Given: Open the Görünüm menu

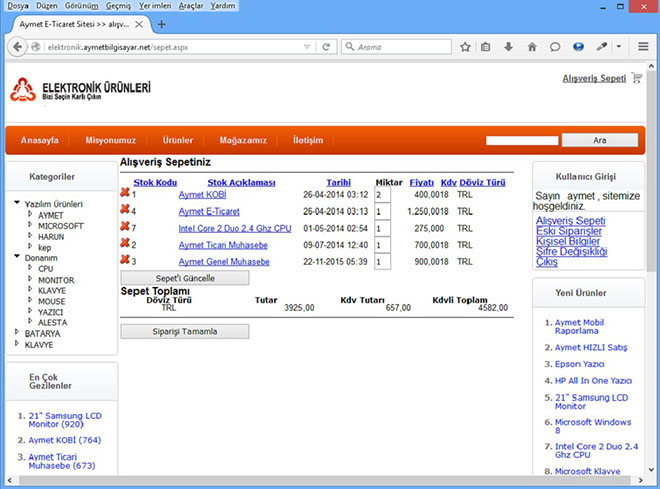Looking at the screenshot, I should [82, 6].
